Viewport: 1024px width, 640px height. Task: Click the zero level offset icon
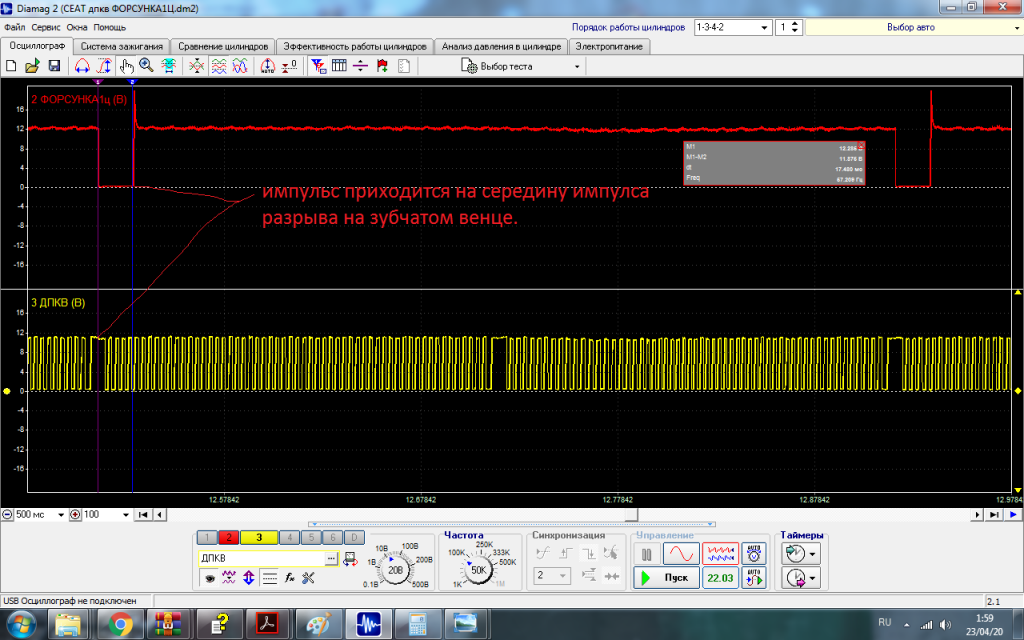pos(289,66)
